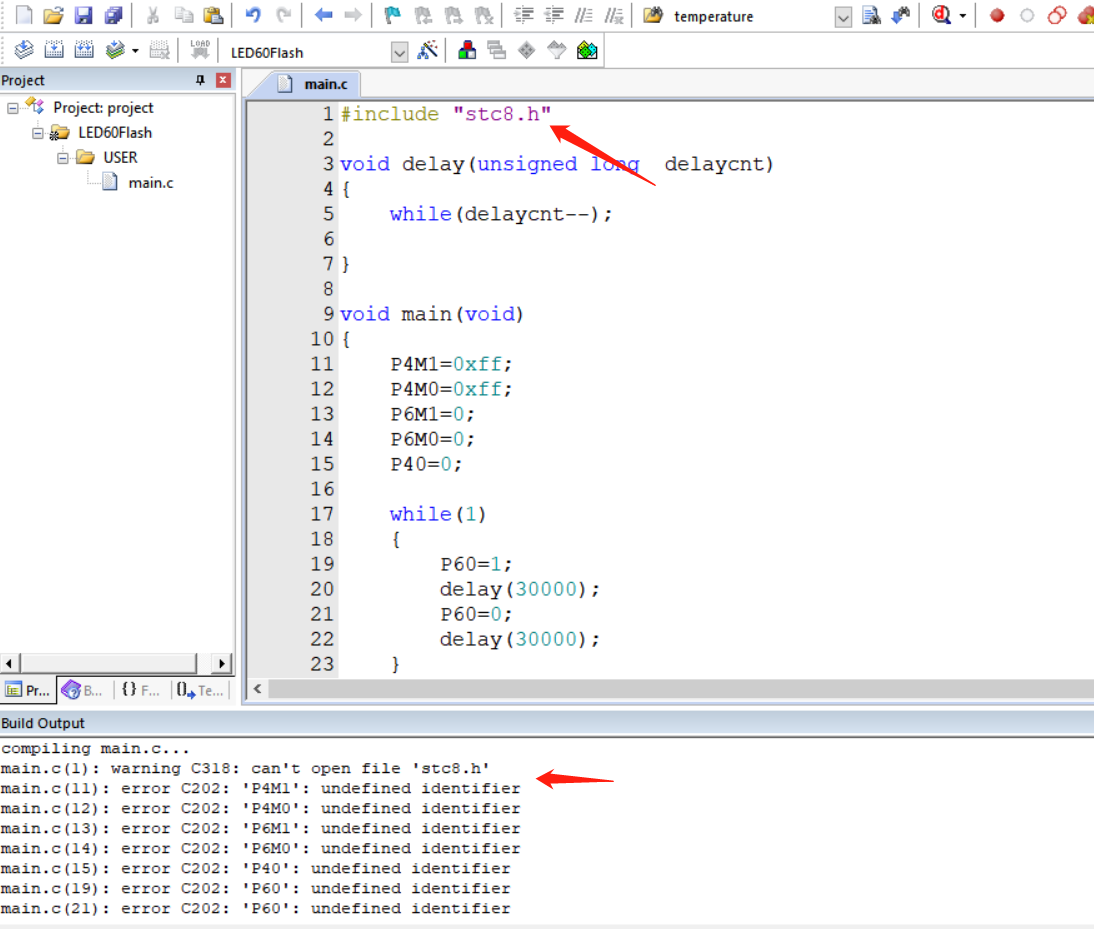Image resolution: width=1094 pixels, height=929 pixels.
Task: Open the find text 'temperature' dropdown
Action: (x=843, y=17)
